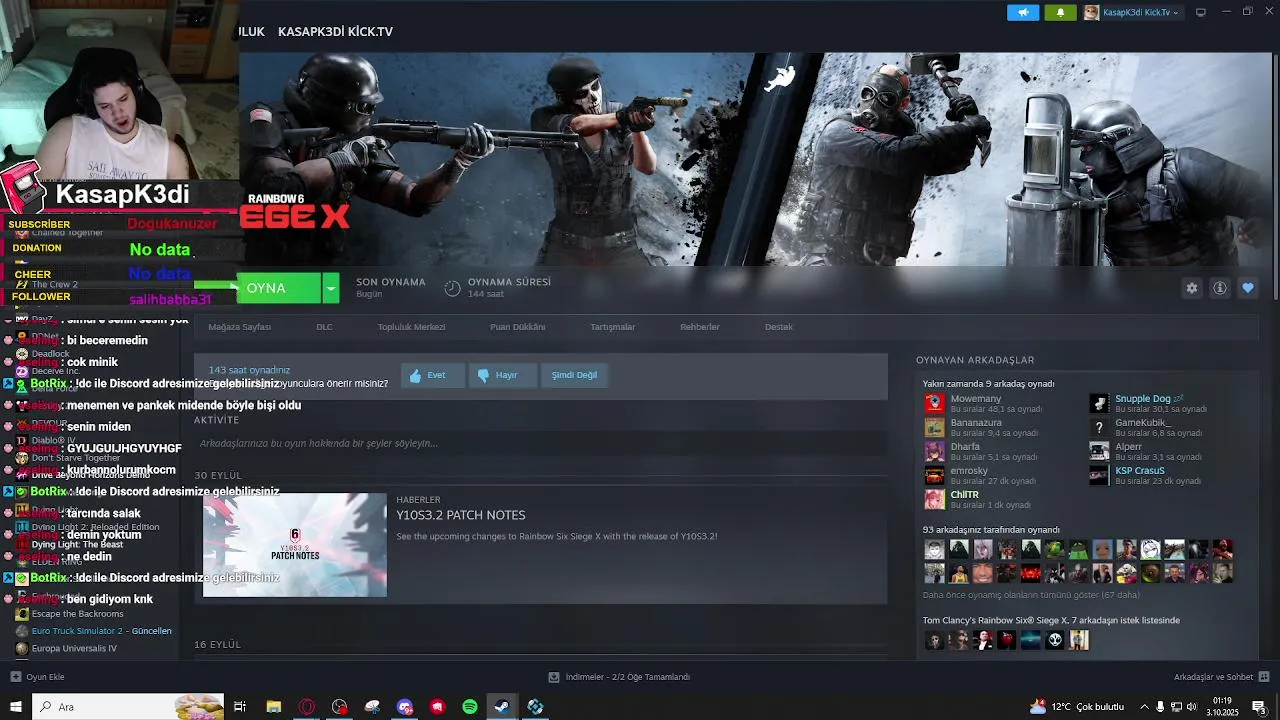Open Spotify from taskbar
Viewport: 1280px width, 720px height.
pos(470,707)
